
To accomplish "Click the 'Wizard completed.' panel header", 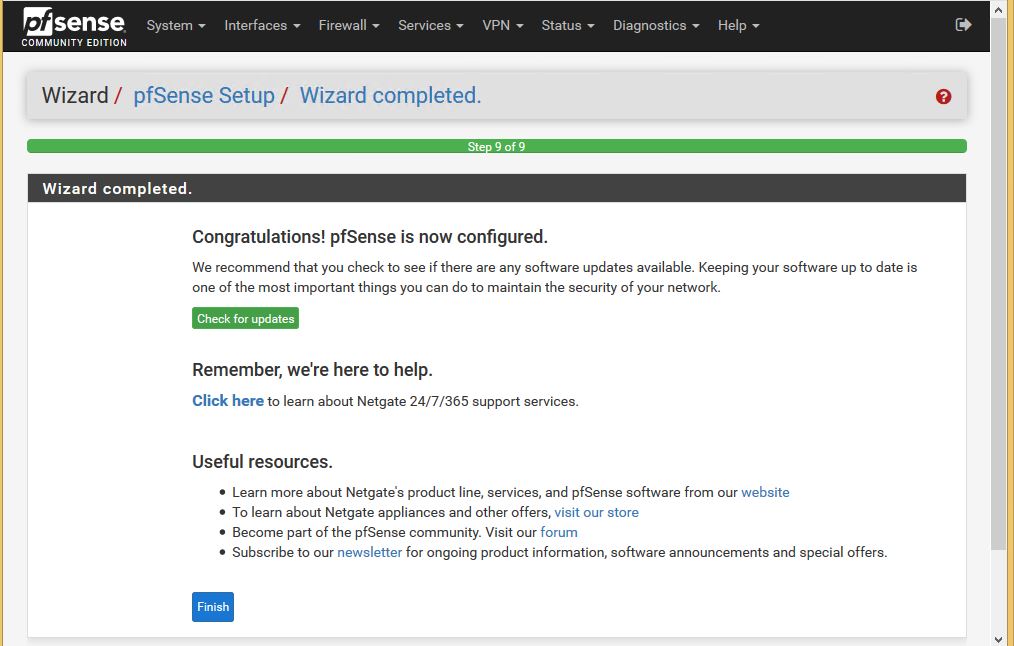I will coord(497,188).
